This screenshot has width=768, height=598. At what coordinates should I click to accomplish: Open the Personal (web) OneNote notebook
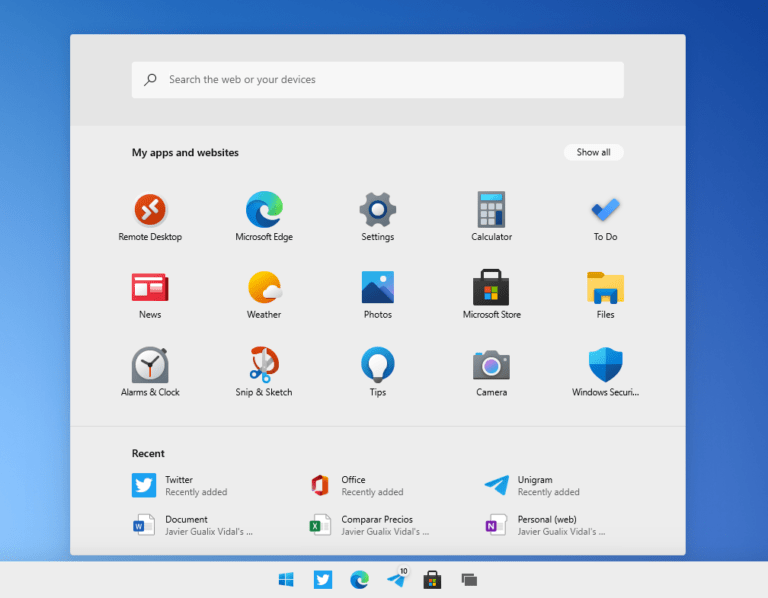[545, 525]
